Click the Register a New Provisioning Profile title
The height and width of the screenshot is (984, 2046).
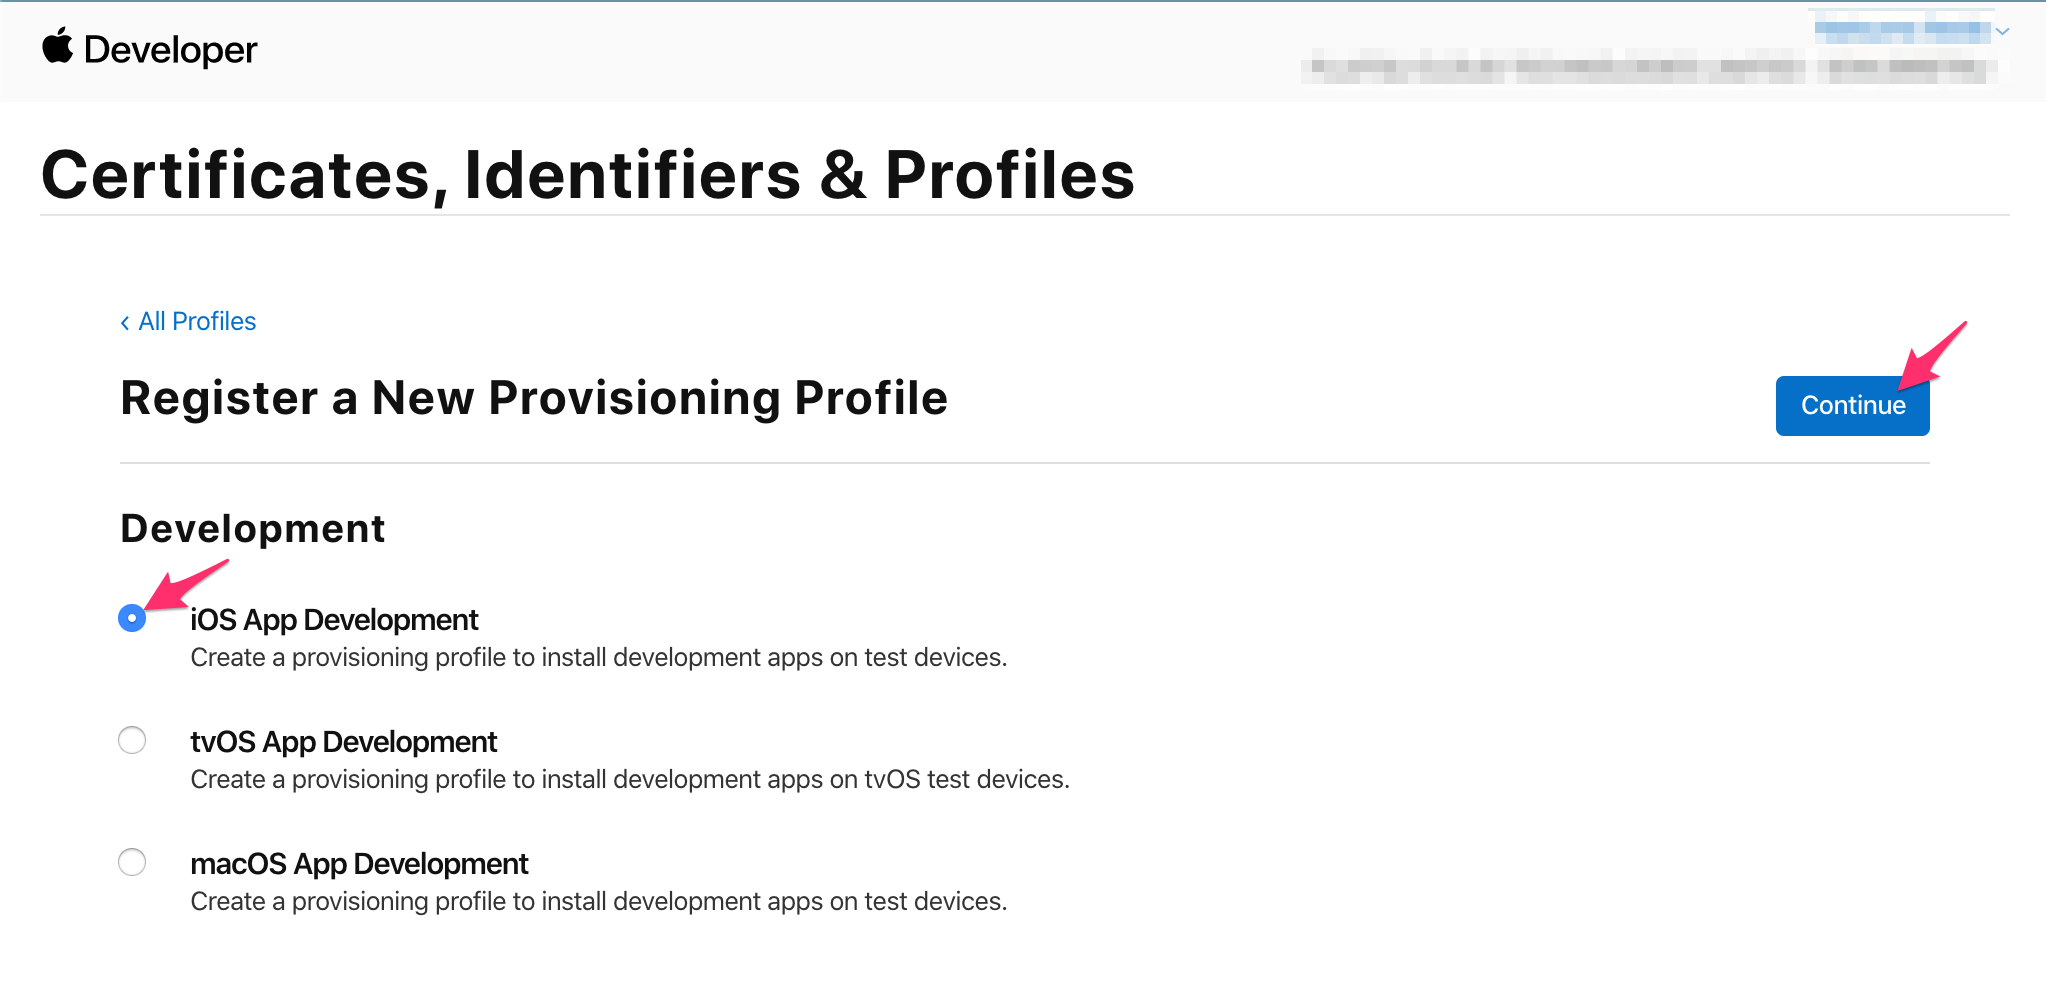pyautogui.click(x=534, y=398)
